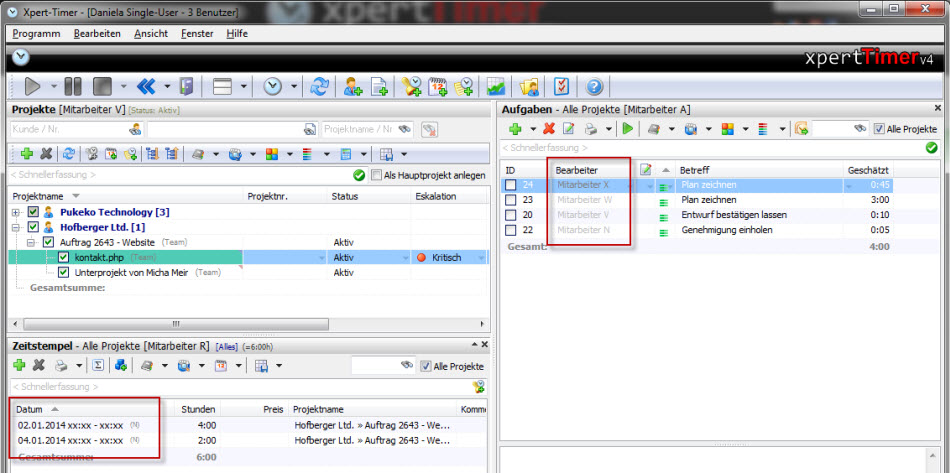Open color squares icon in Aufgaben toolbar

tap(727, 128)
